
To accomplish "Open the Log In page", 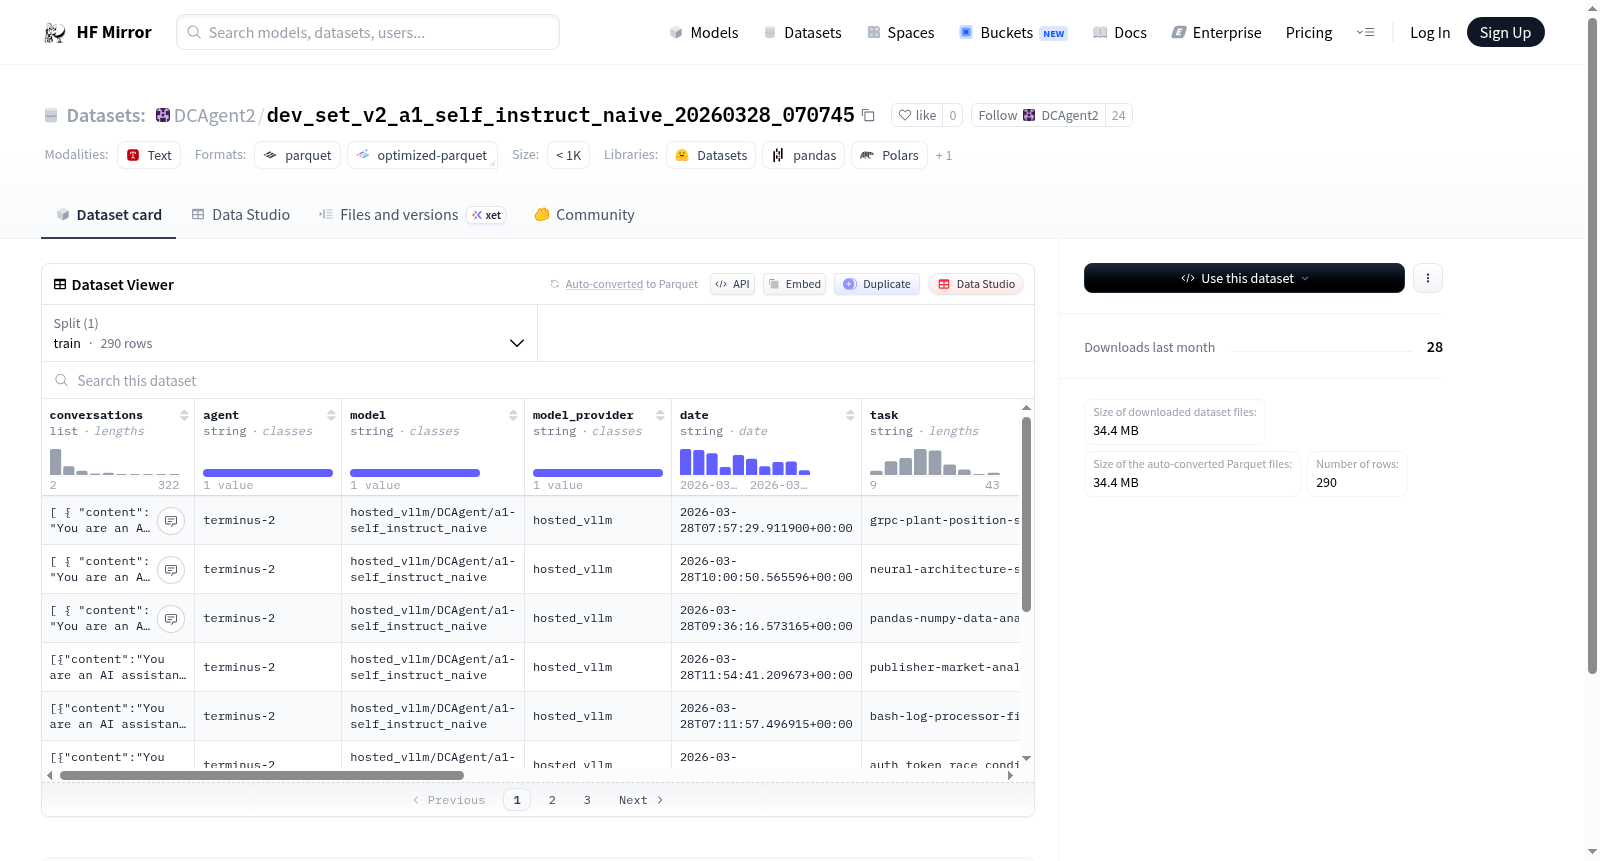I will (x=1430, y=33).
